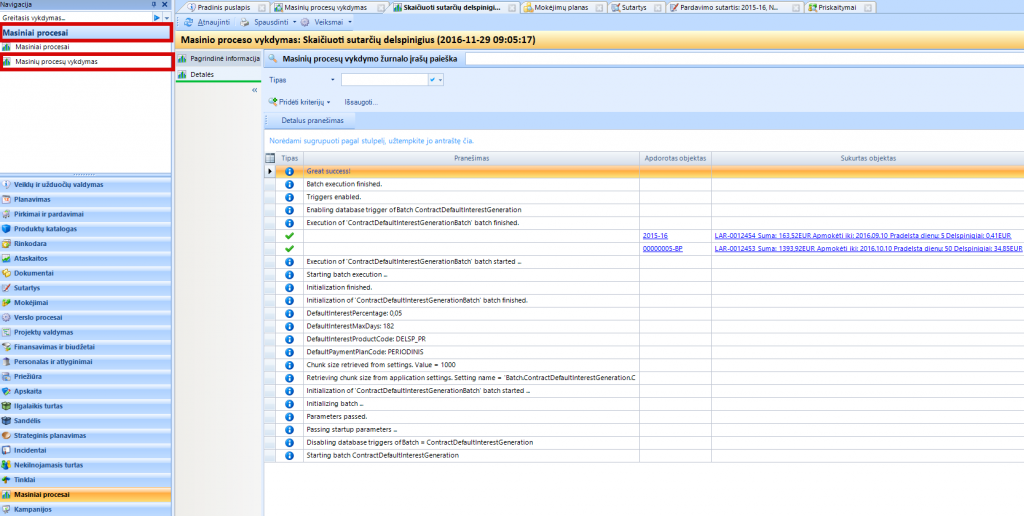
Task: Open the grid column chooser icon
Action: (x=270, y=158)
